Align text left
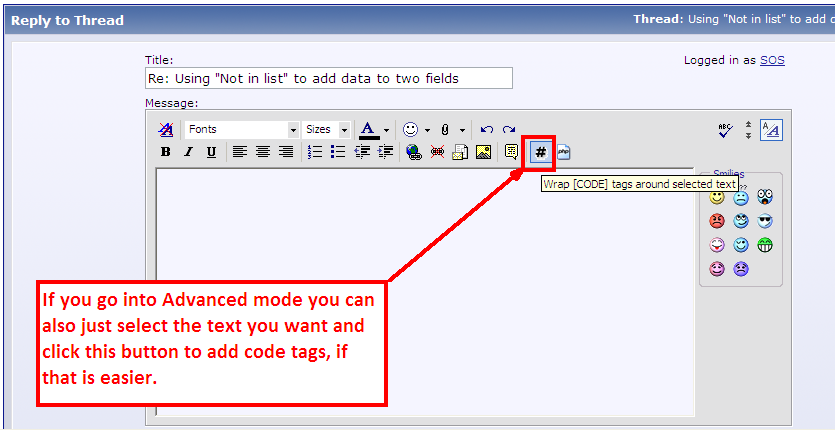 (240, 152)
